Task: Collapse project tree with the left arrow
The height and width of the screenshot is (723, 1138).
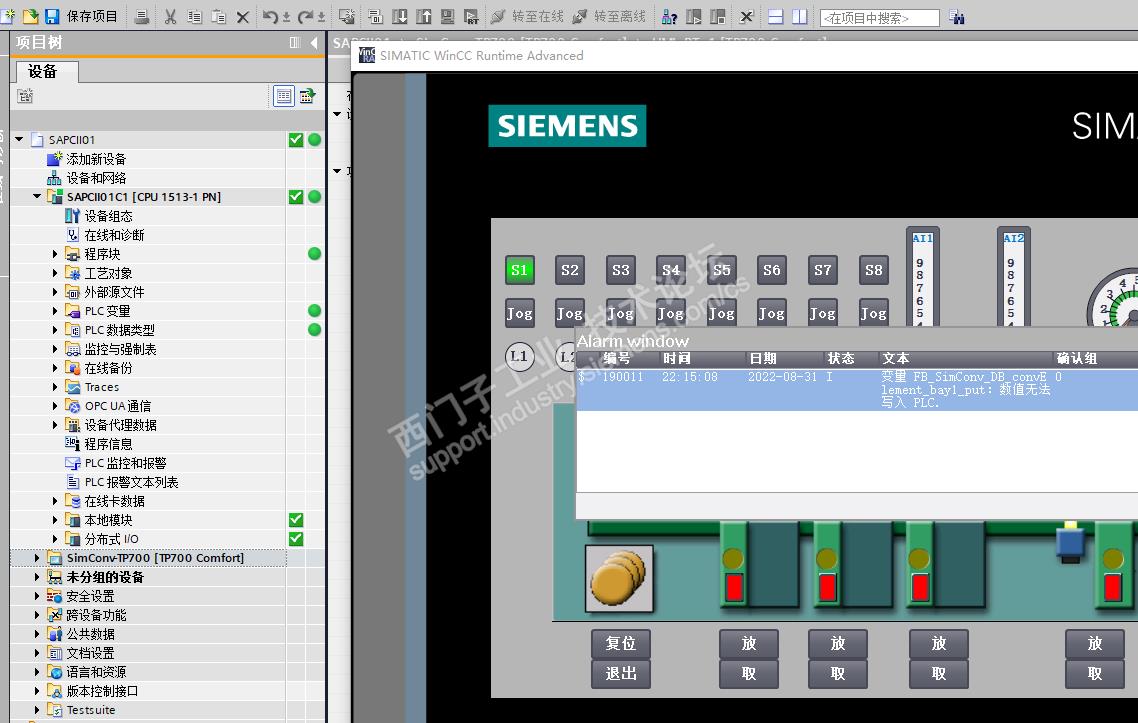Action: [314, 43]
